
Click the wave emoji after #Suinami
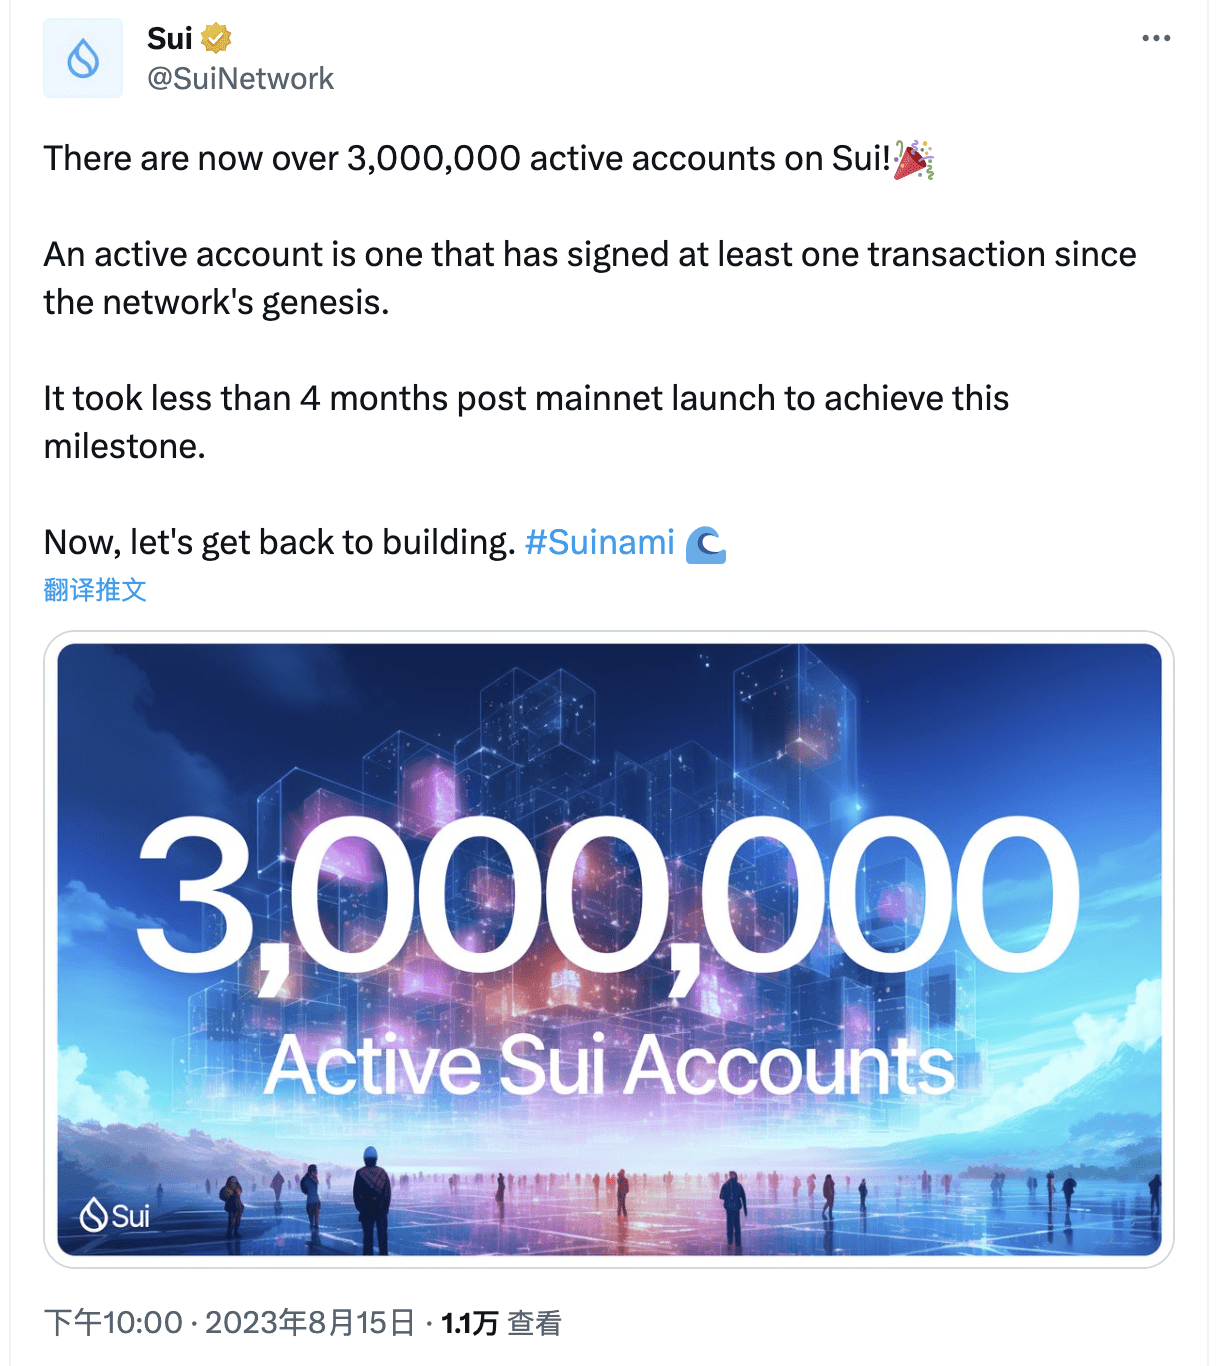pos(709,542)
